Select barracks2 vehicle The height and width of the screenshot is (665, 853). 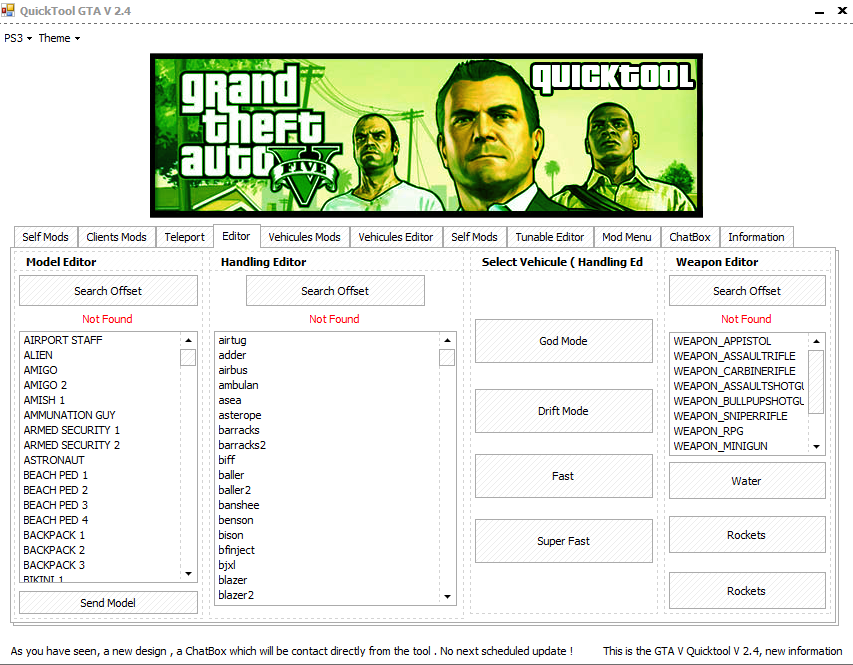click(327, 445)
